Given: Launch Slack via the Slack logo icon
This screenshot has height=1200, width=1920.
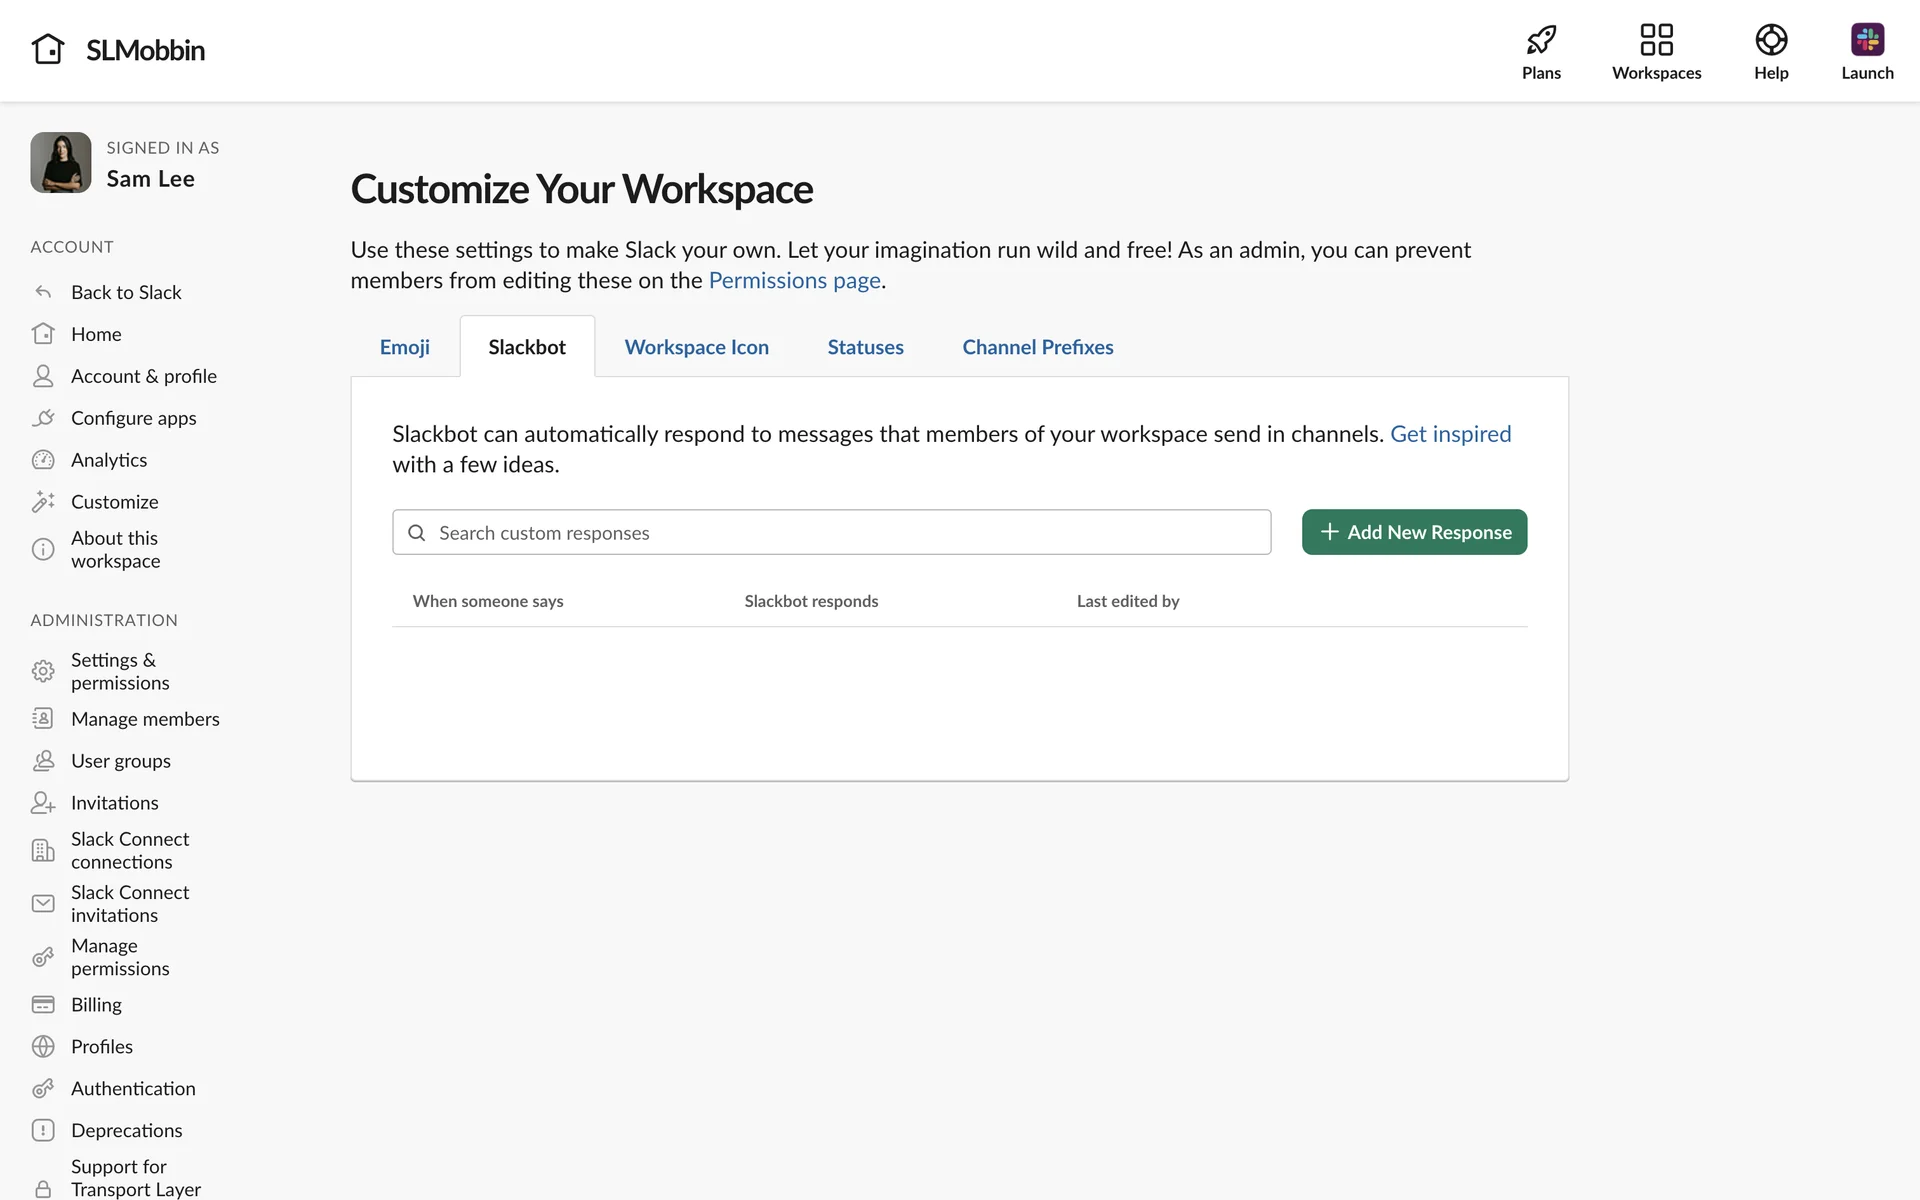Looking at the screenshot, I should (x=1867, y=40).
